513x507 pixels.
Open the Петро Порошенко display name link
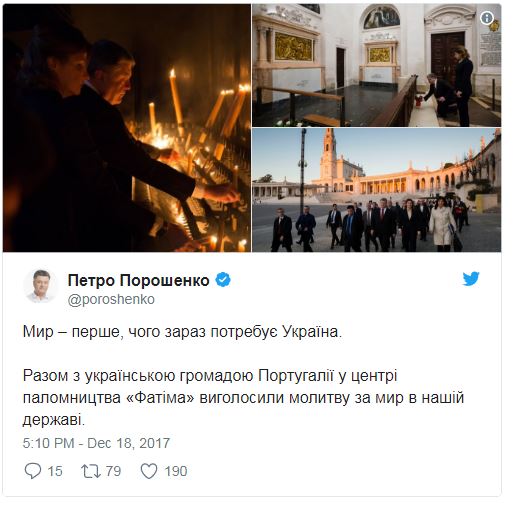pyautogui.click(x=138, y=280)
